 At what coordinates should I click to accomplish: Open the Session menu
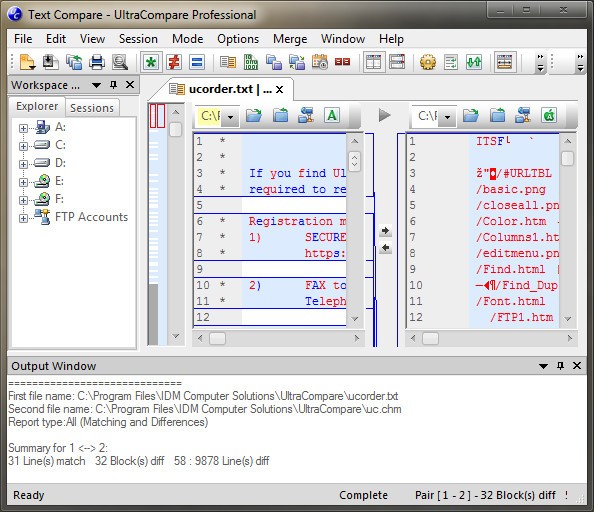coord(138,39)
